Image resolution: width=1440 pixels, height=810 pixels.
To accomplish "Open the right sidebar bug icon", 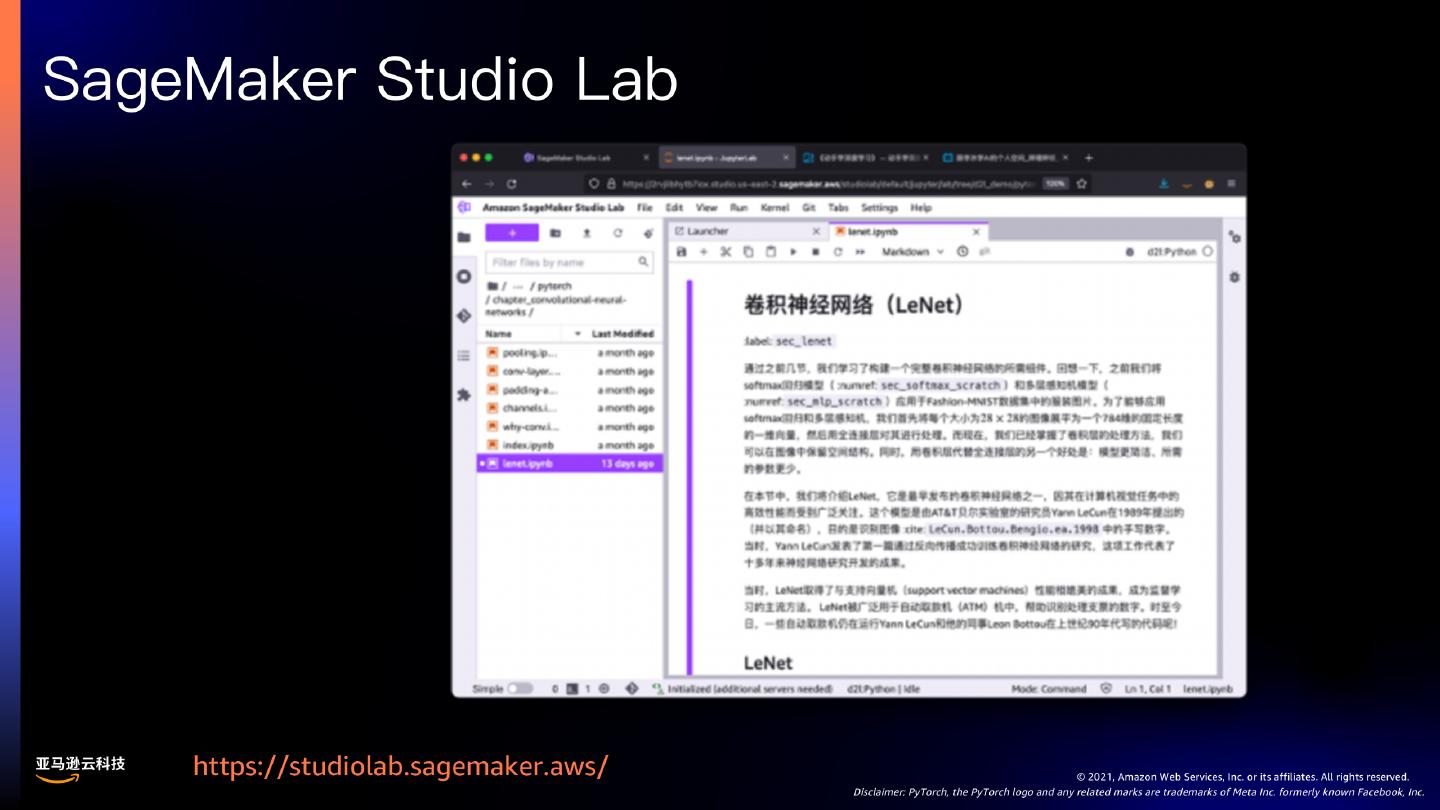I will [1235, 277].
